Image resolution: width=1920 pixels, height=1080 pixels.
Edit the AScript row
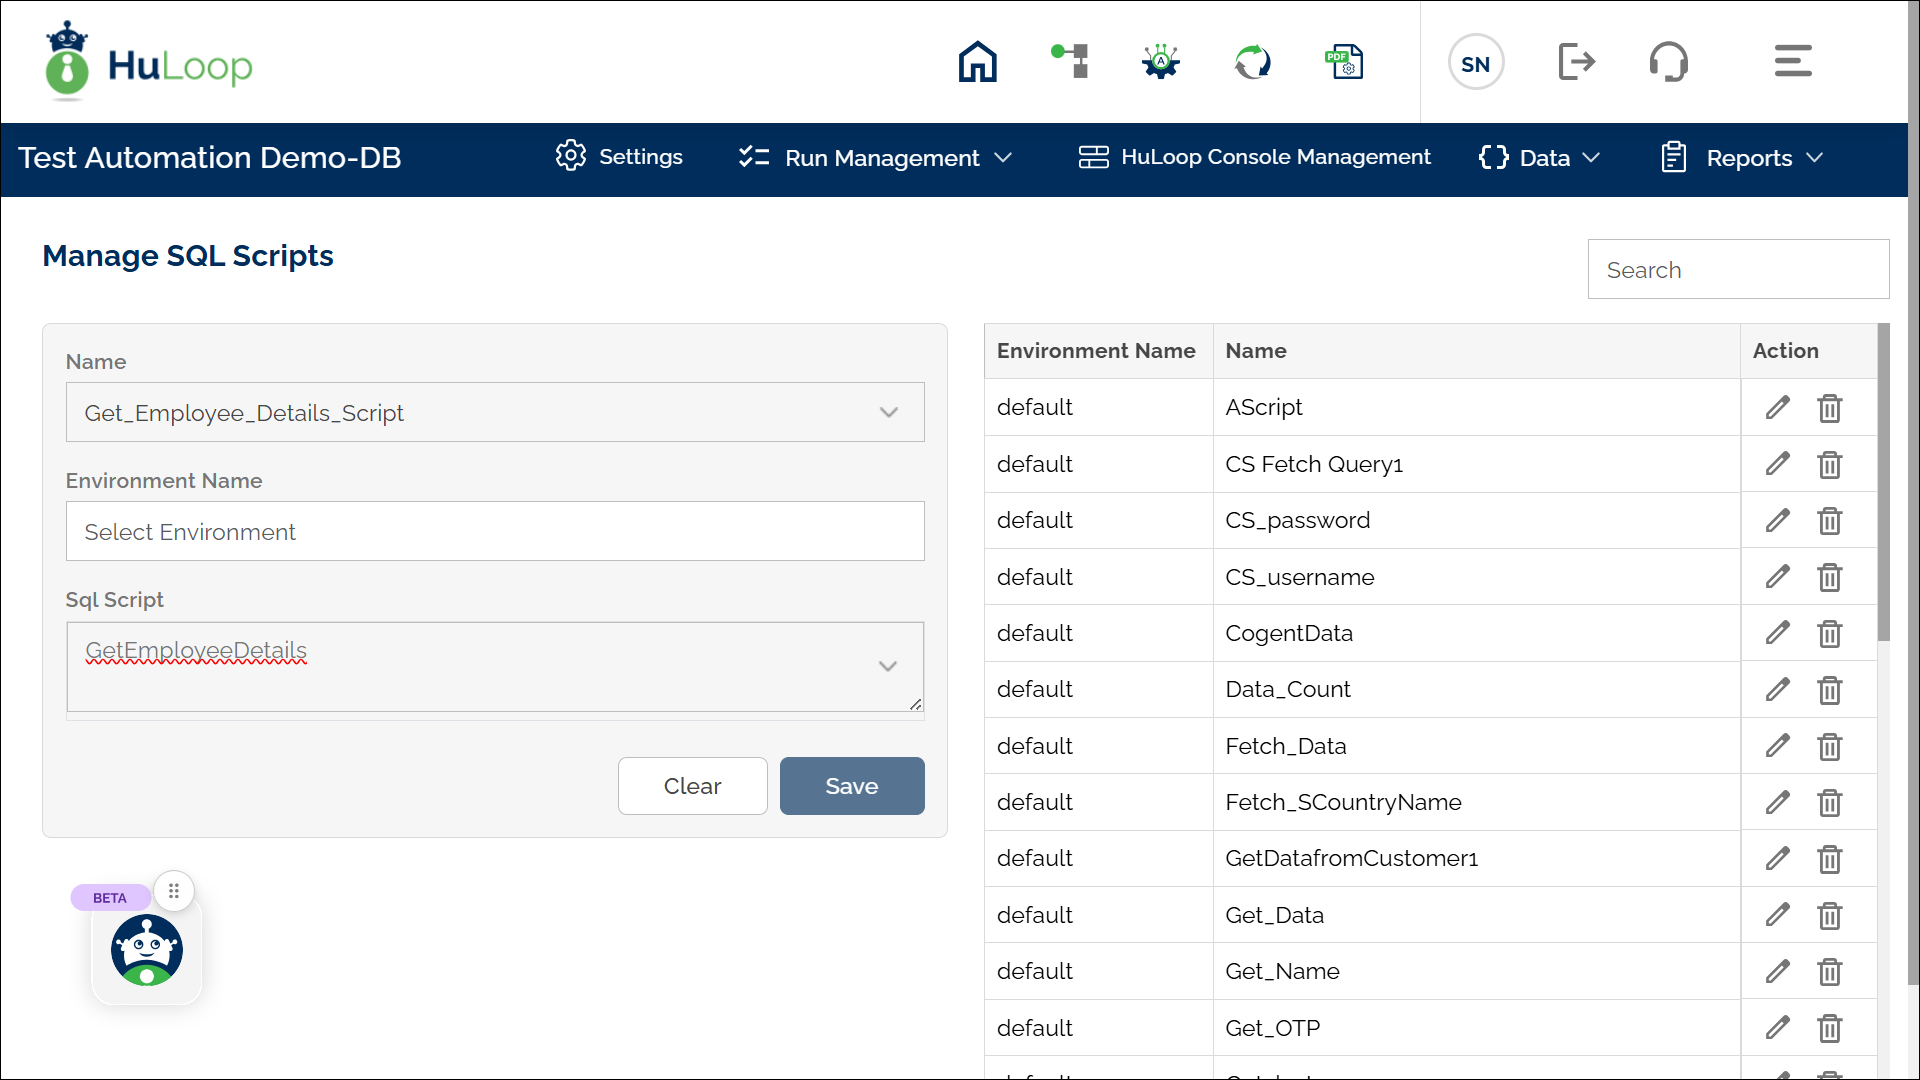click(1777, 408)
